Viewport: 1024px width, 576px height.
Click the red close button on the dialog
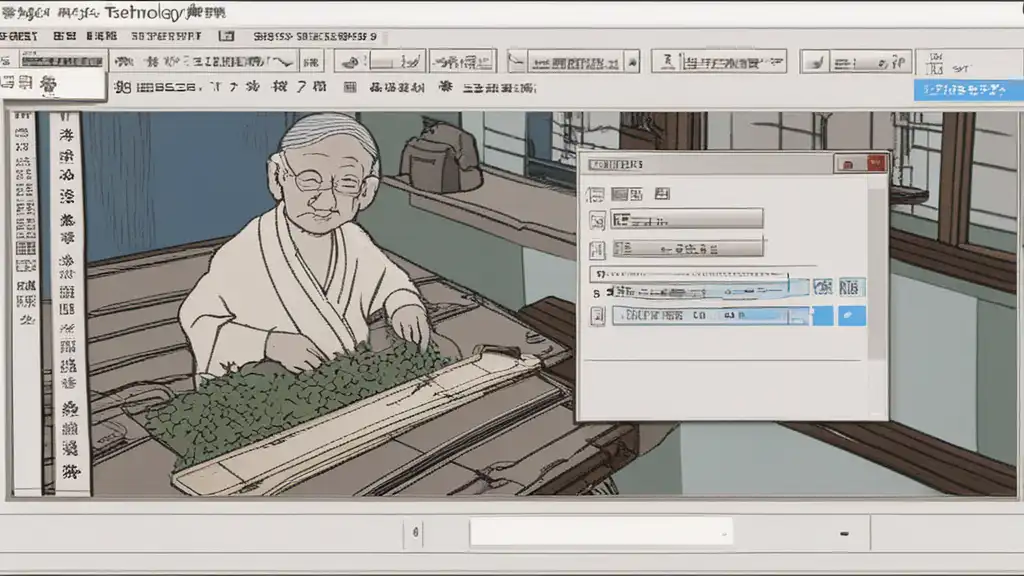876,164
